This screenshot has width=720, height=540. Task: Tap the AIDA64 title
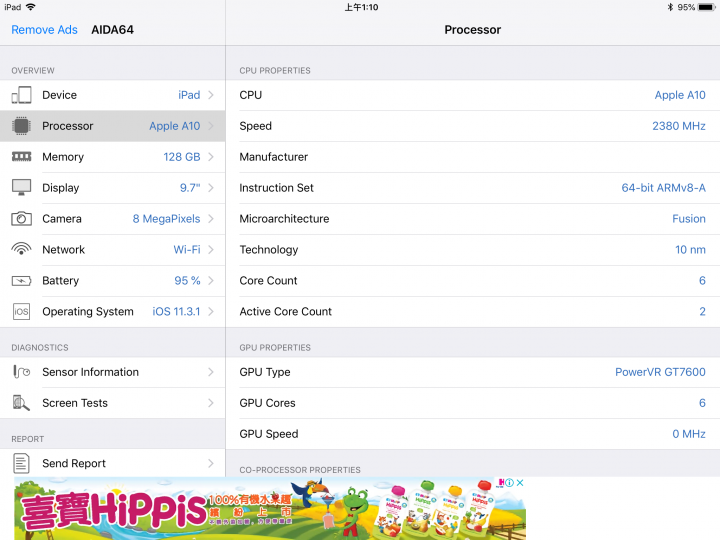(112, 30)
